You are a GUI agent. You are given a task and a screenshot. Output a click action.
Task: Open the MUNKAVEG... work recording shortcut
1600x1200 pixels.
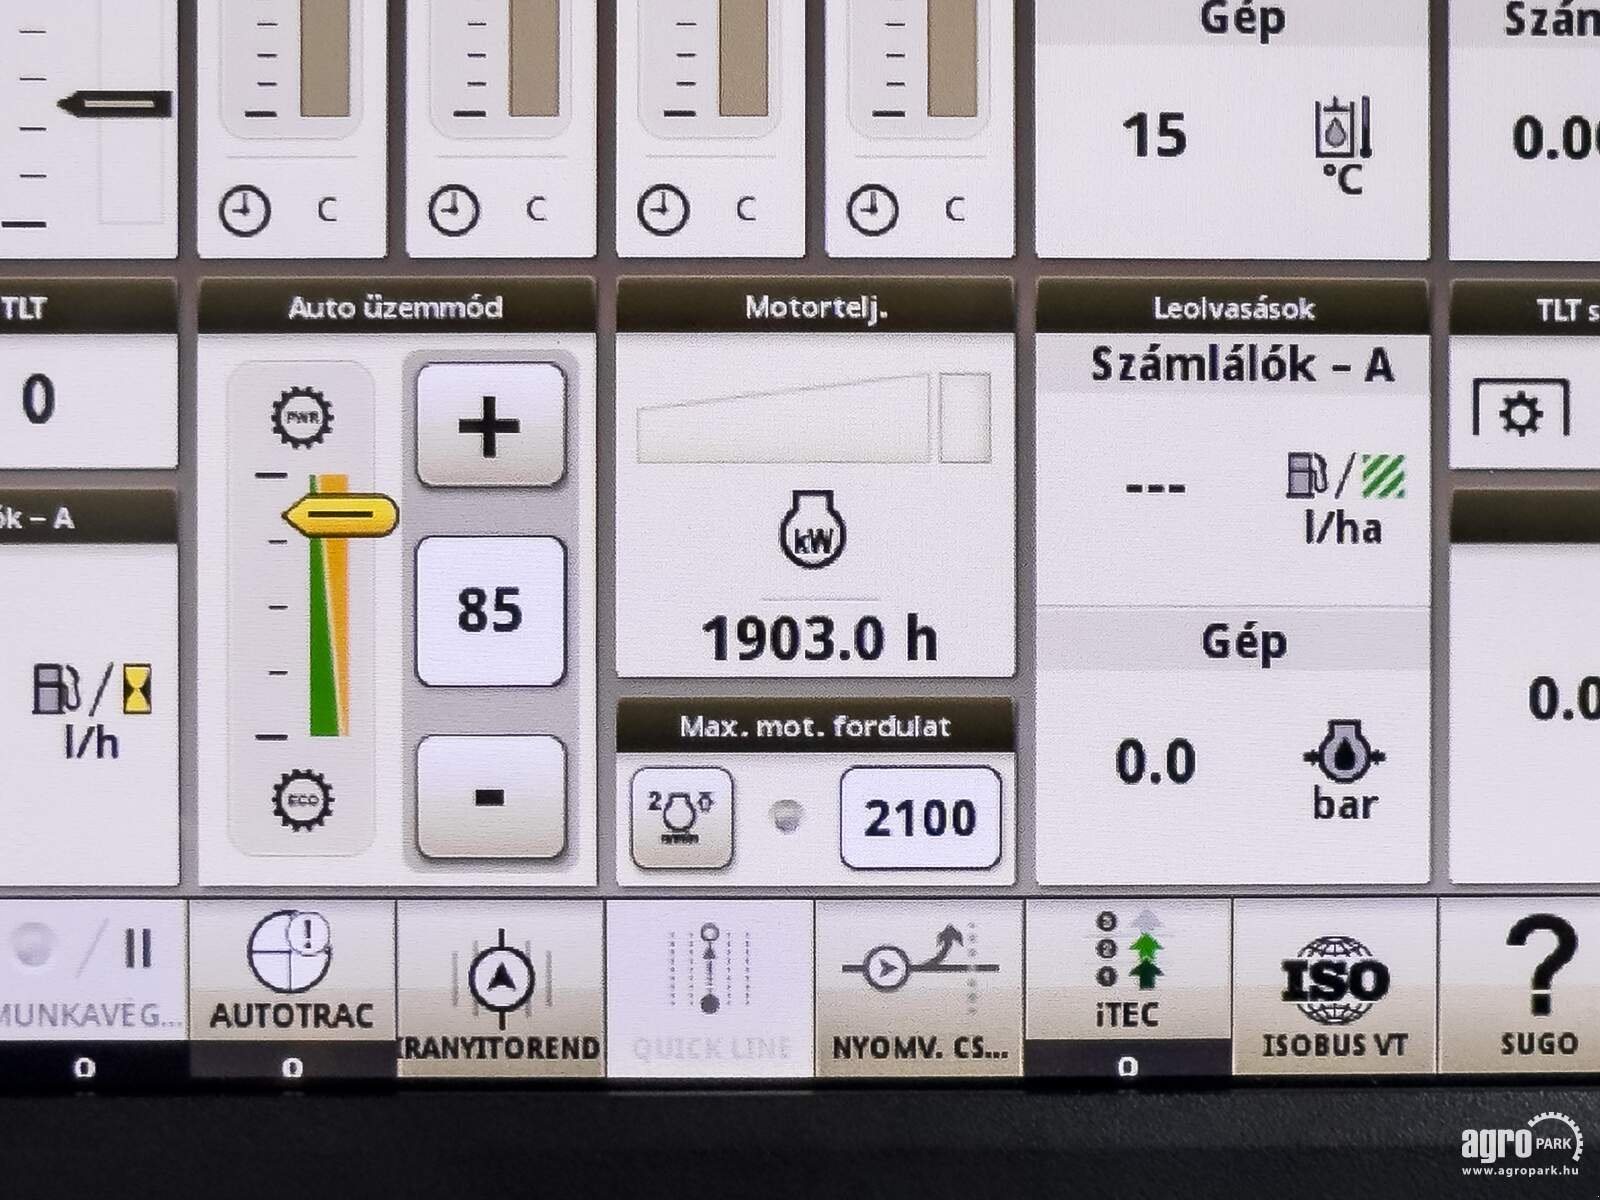(x=92, y=988)
